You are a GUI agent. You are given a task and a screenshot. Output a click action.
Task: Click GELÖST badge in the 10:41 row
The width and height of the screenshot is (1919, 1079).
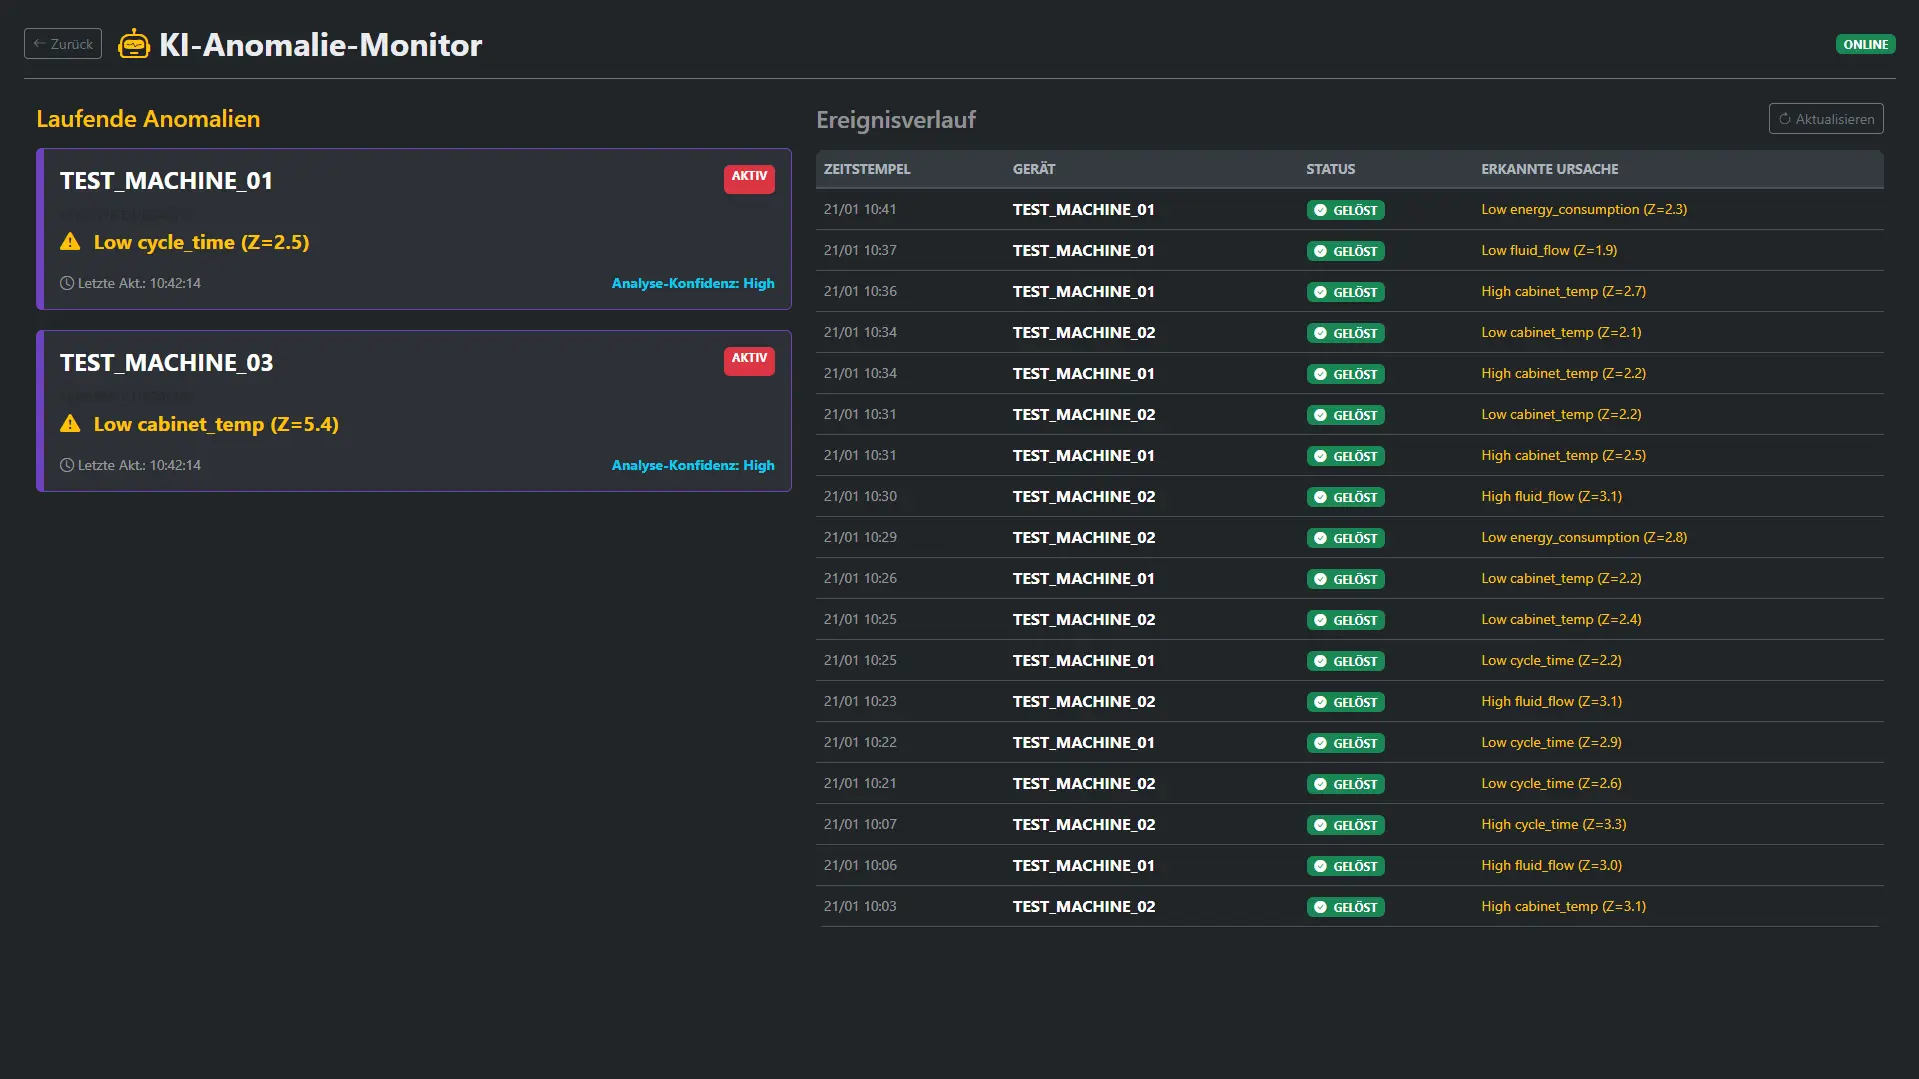[x=1345, y=210]
